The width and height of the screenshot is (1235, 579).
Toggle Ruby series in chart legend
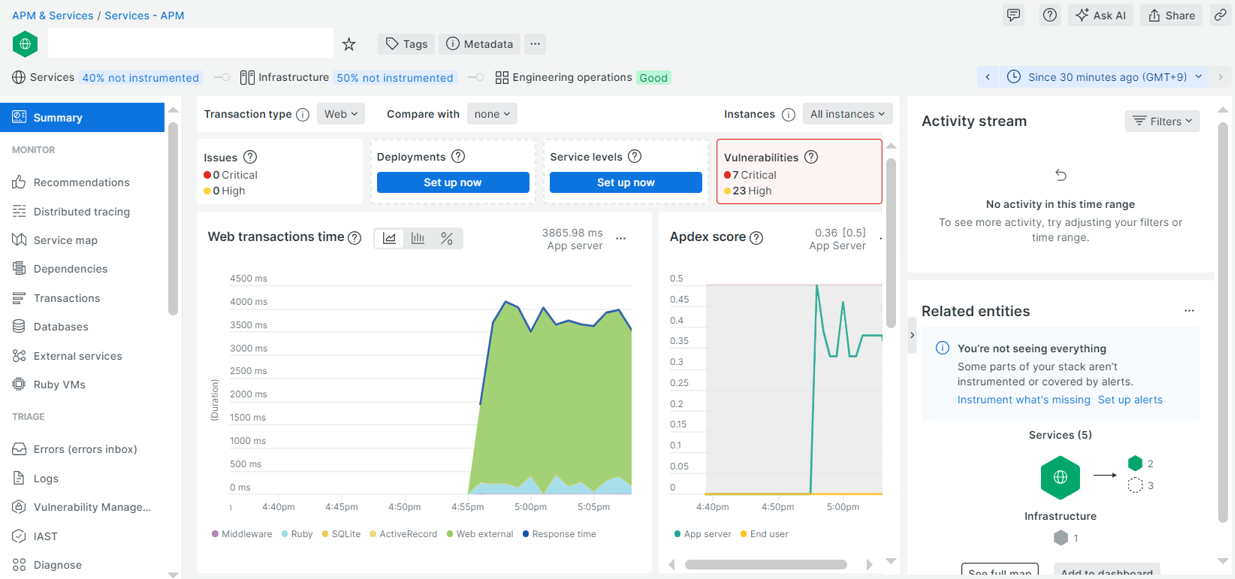[297, 534]
